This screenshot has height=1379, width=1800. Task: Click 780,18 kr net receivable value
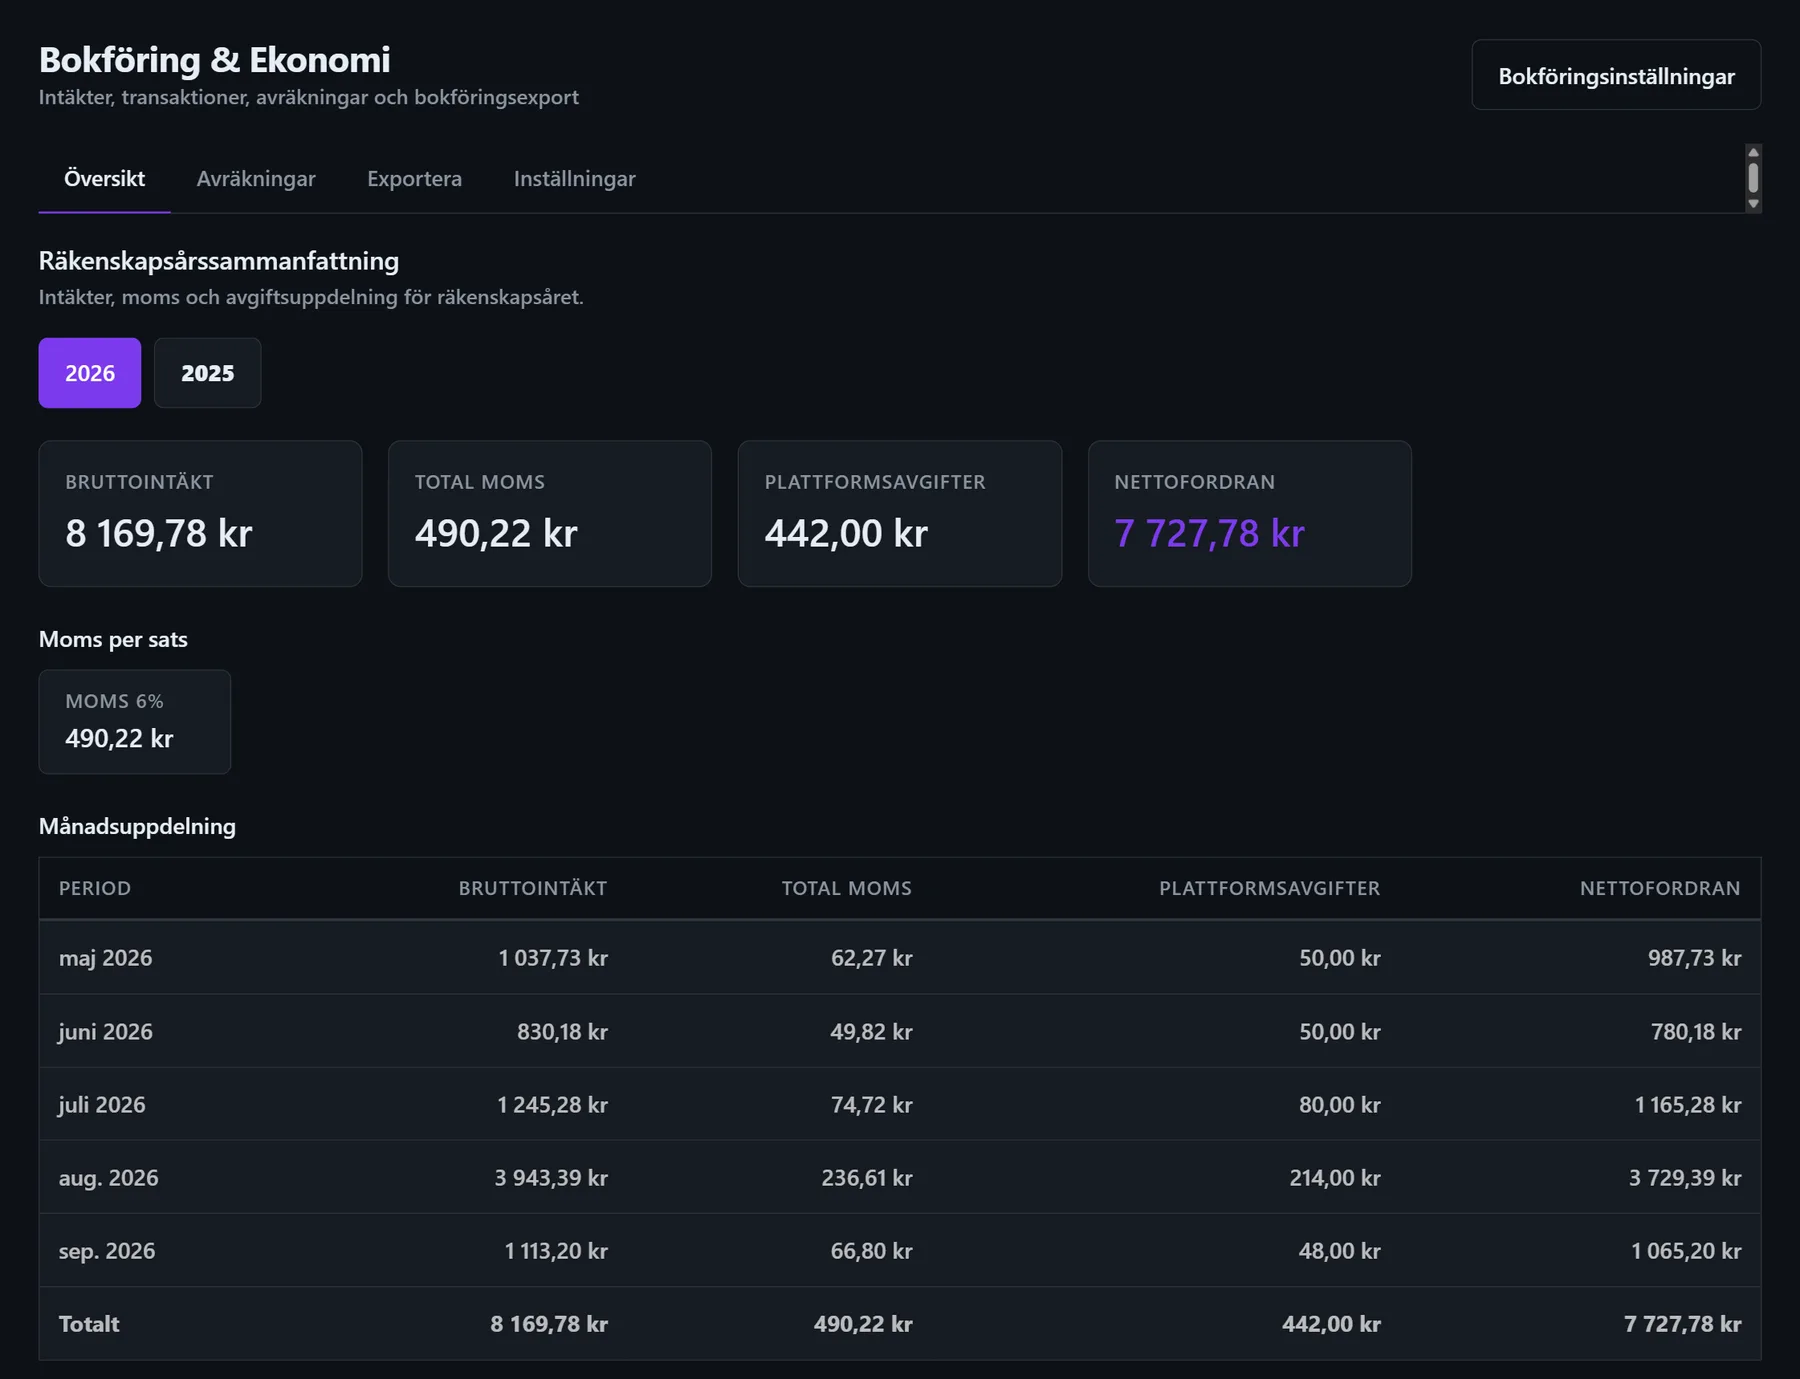pos(1696,1031)
